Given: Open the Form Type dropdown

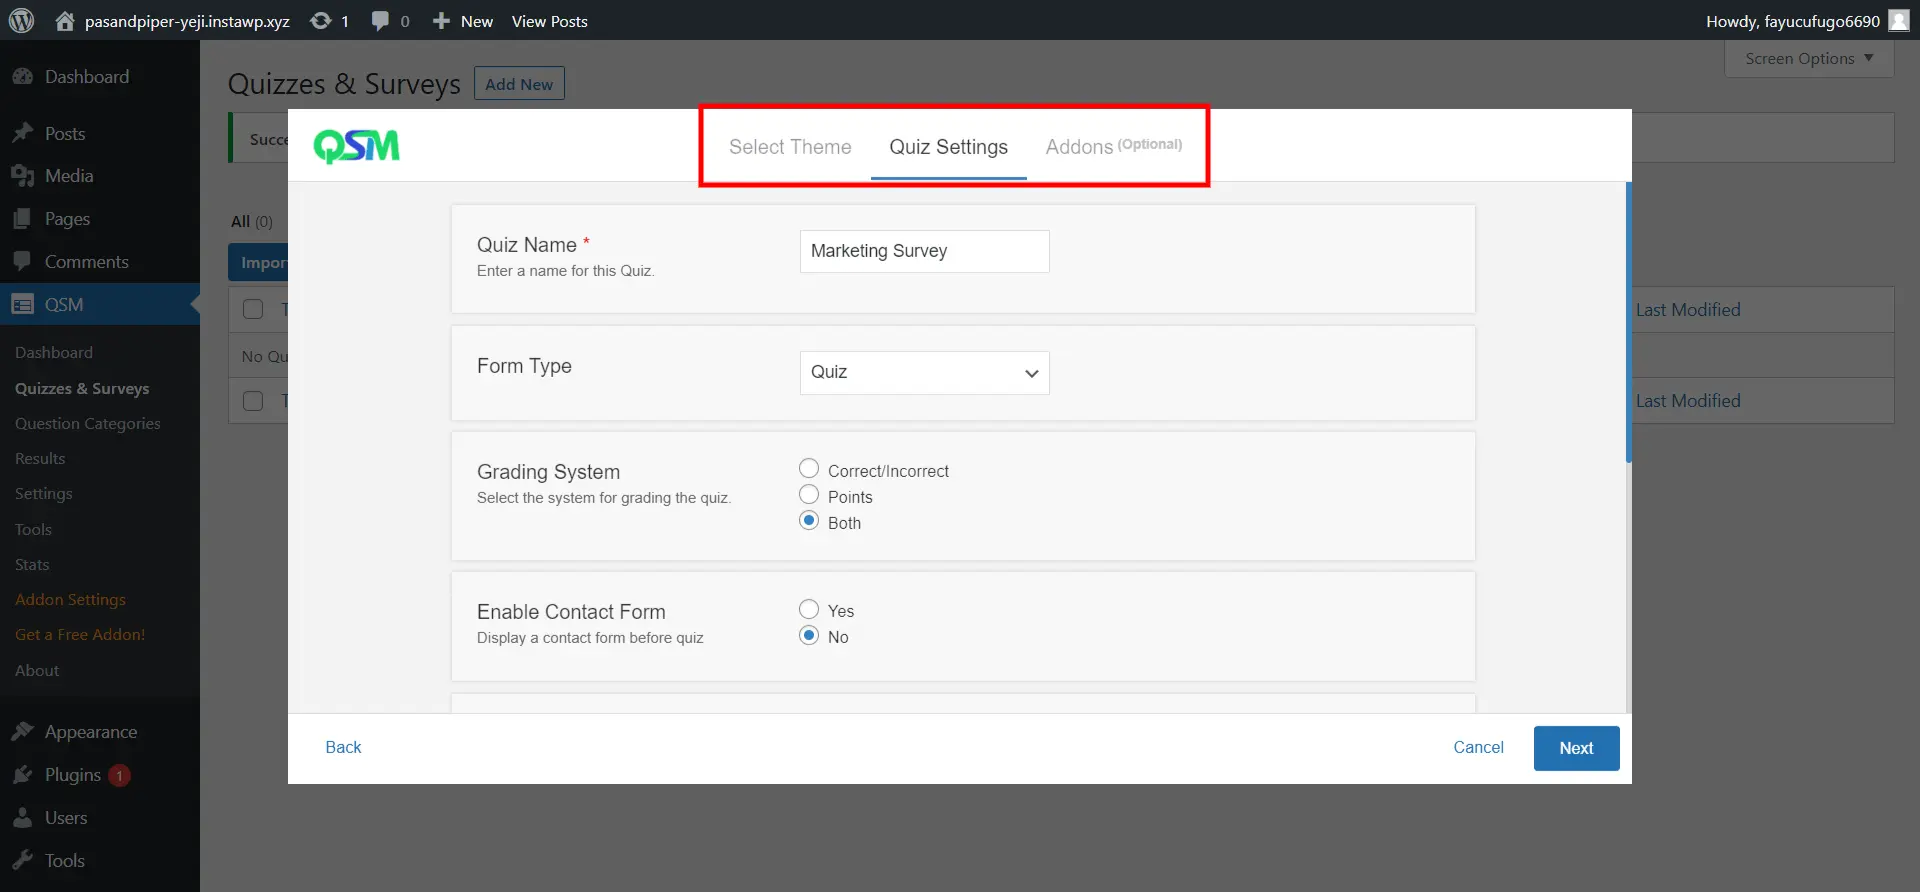Looking at the screenshot, I should click(x=924, y=373).
